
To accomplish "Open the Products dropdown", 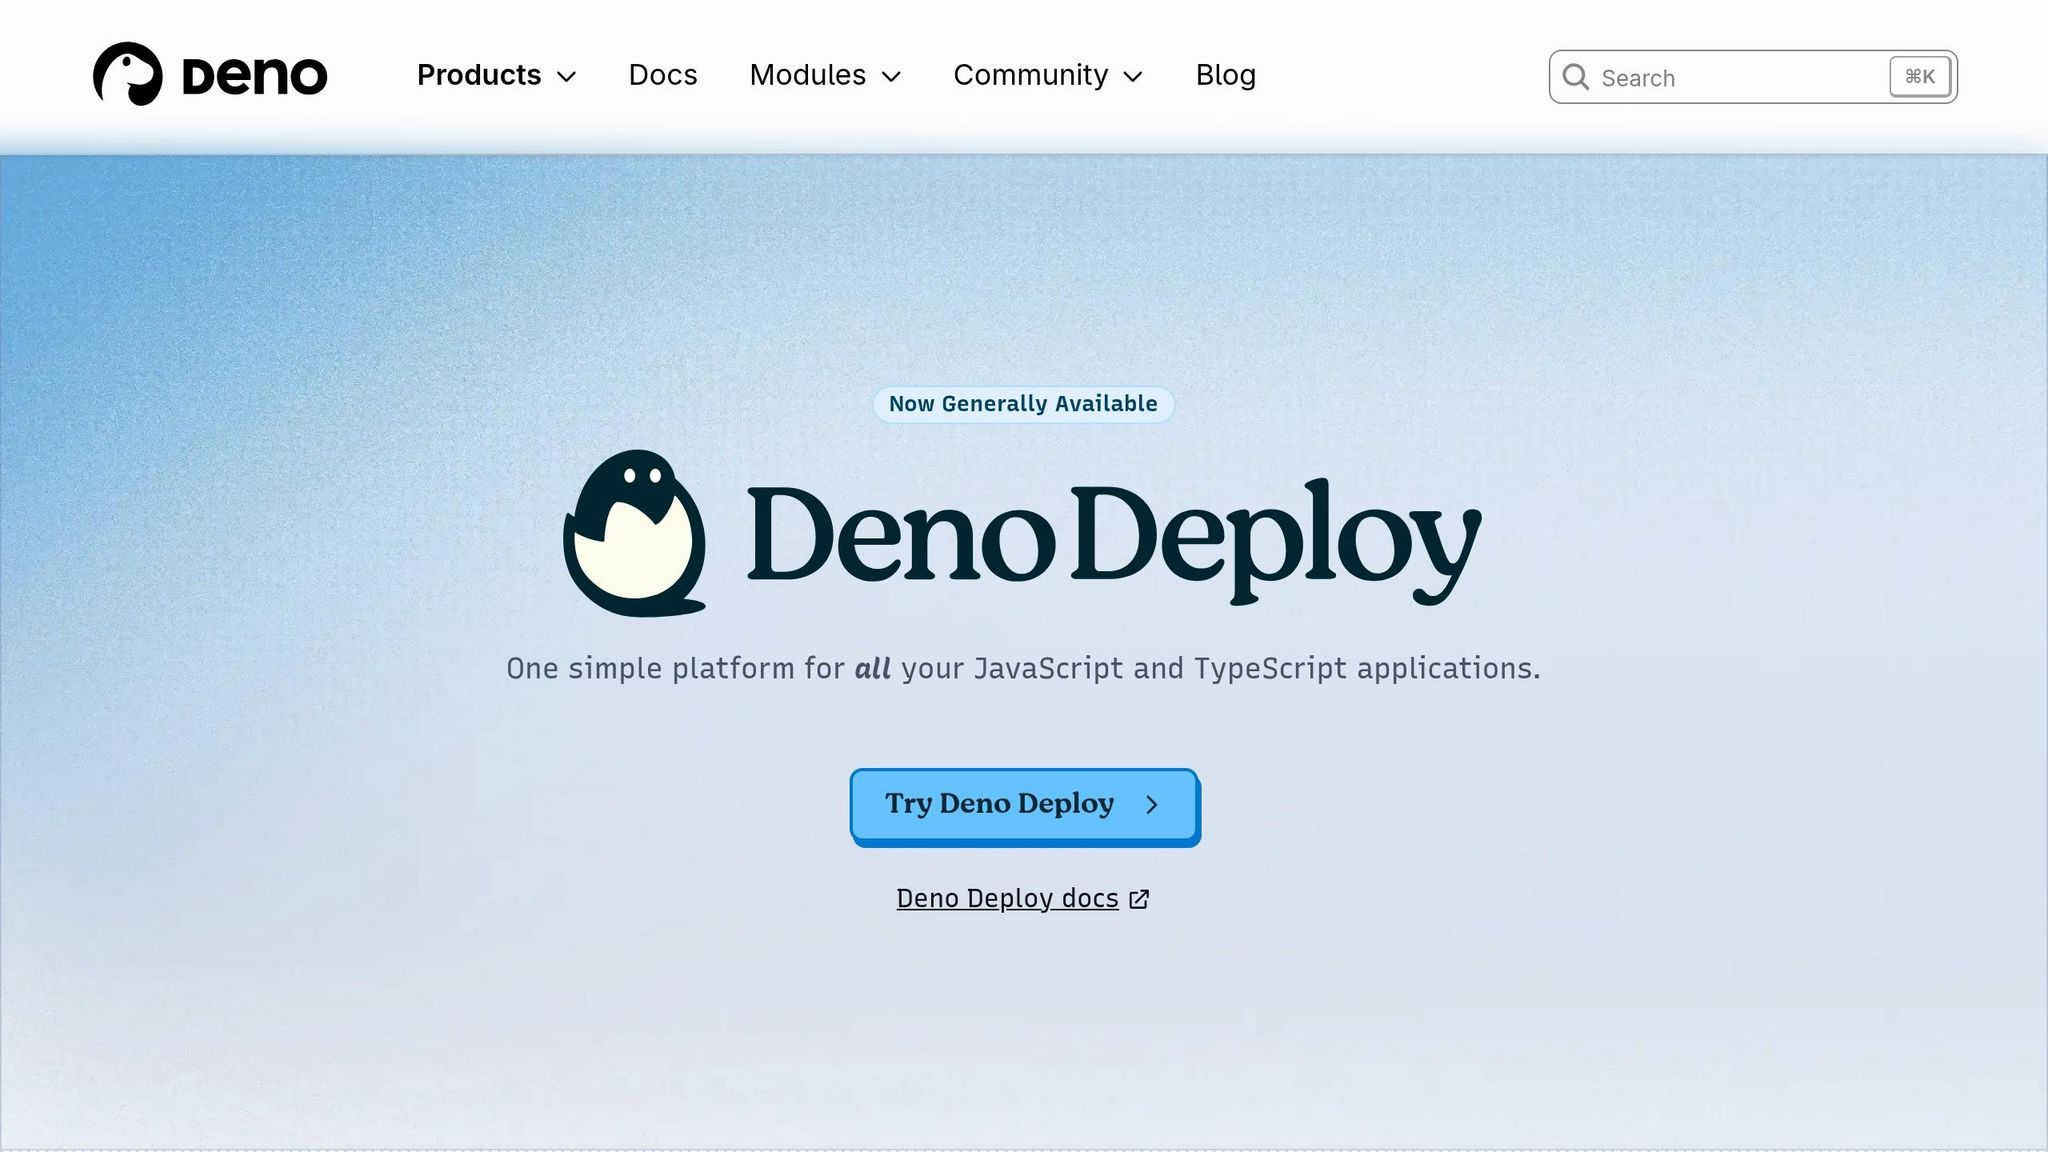I will 479,75.
